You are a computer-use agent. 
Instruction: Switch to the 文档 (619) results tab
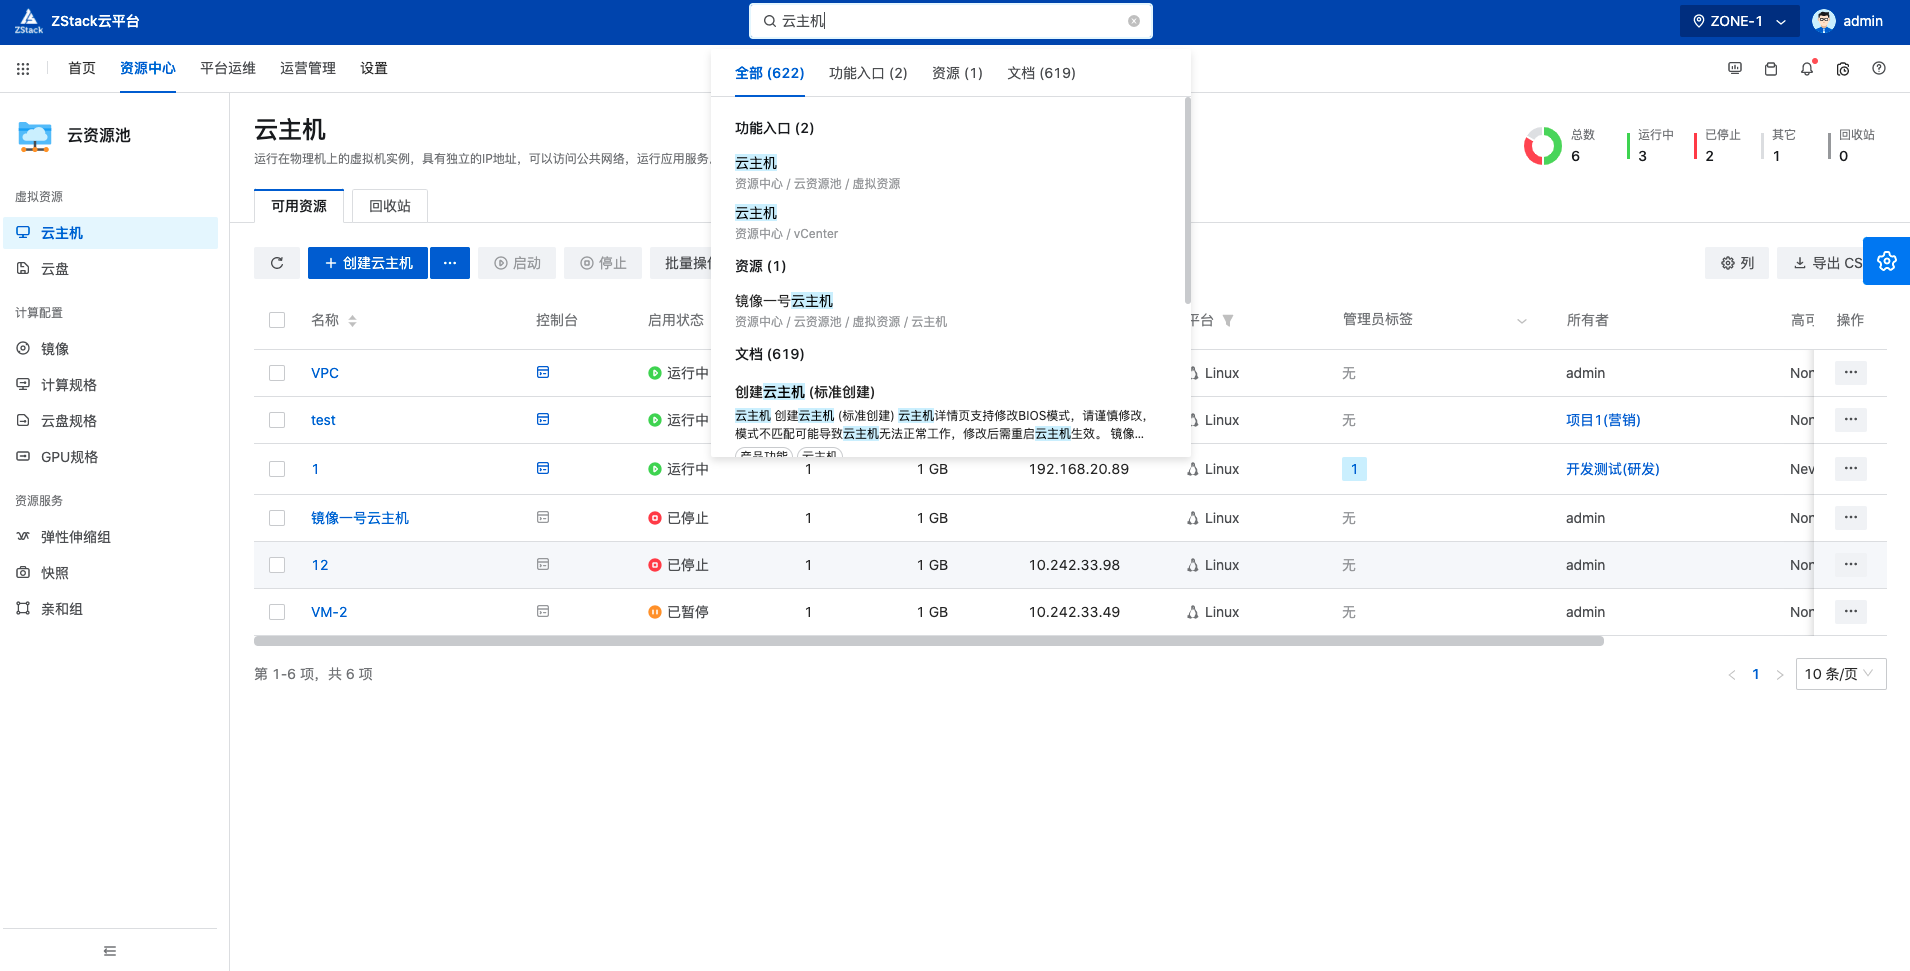[x=1041, y=73]
